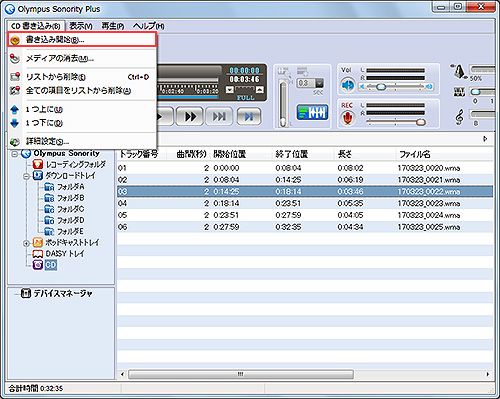
Task: Click the scrollbar right arrow
Action: tap(488, 374)
